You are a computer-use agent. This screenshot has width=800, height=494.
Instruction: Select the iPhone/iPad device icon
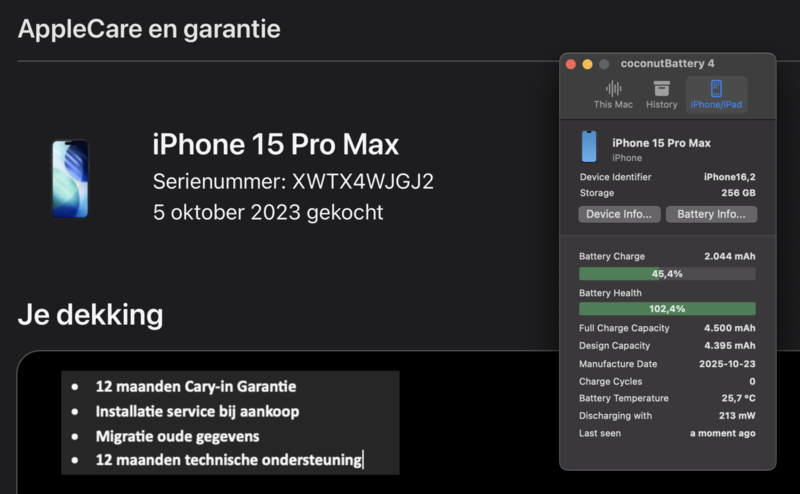click(716, 88)
